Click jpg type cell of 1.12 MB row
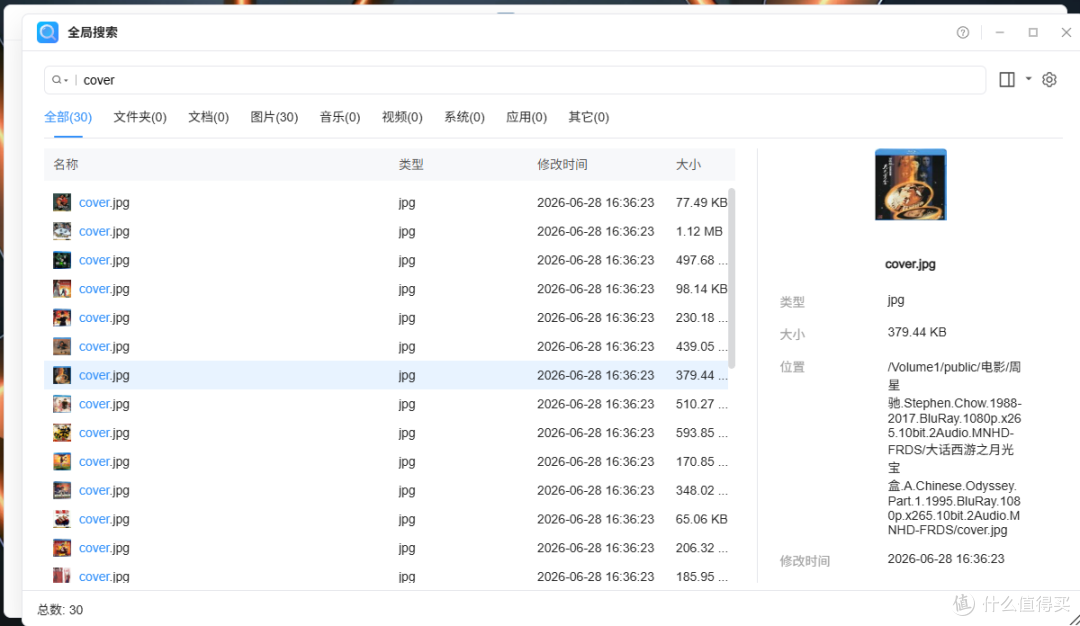The height and width of the screenshot is (626, 1080). 406,232
